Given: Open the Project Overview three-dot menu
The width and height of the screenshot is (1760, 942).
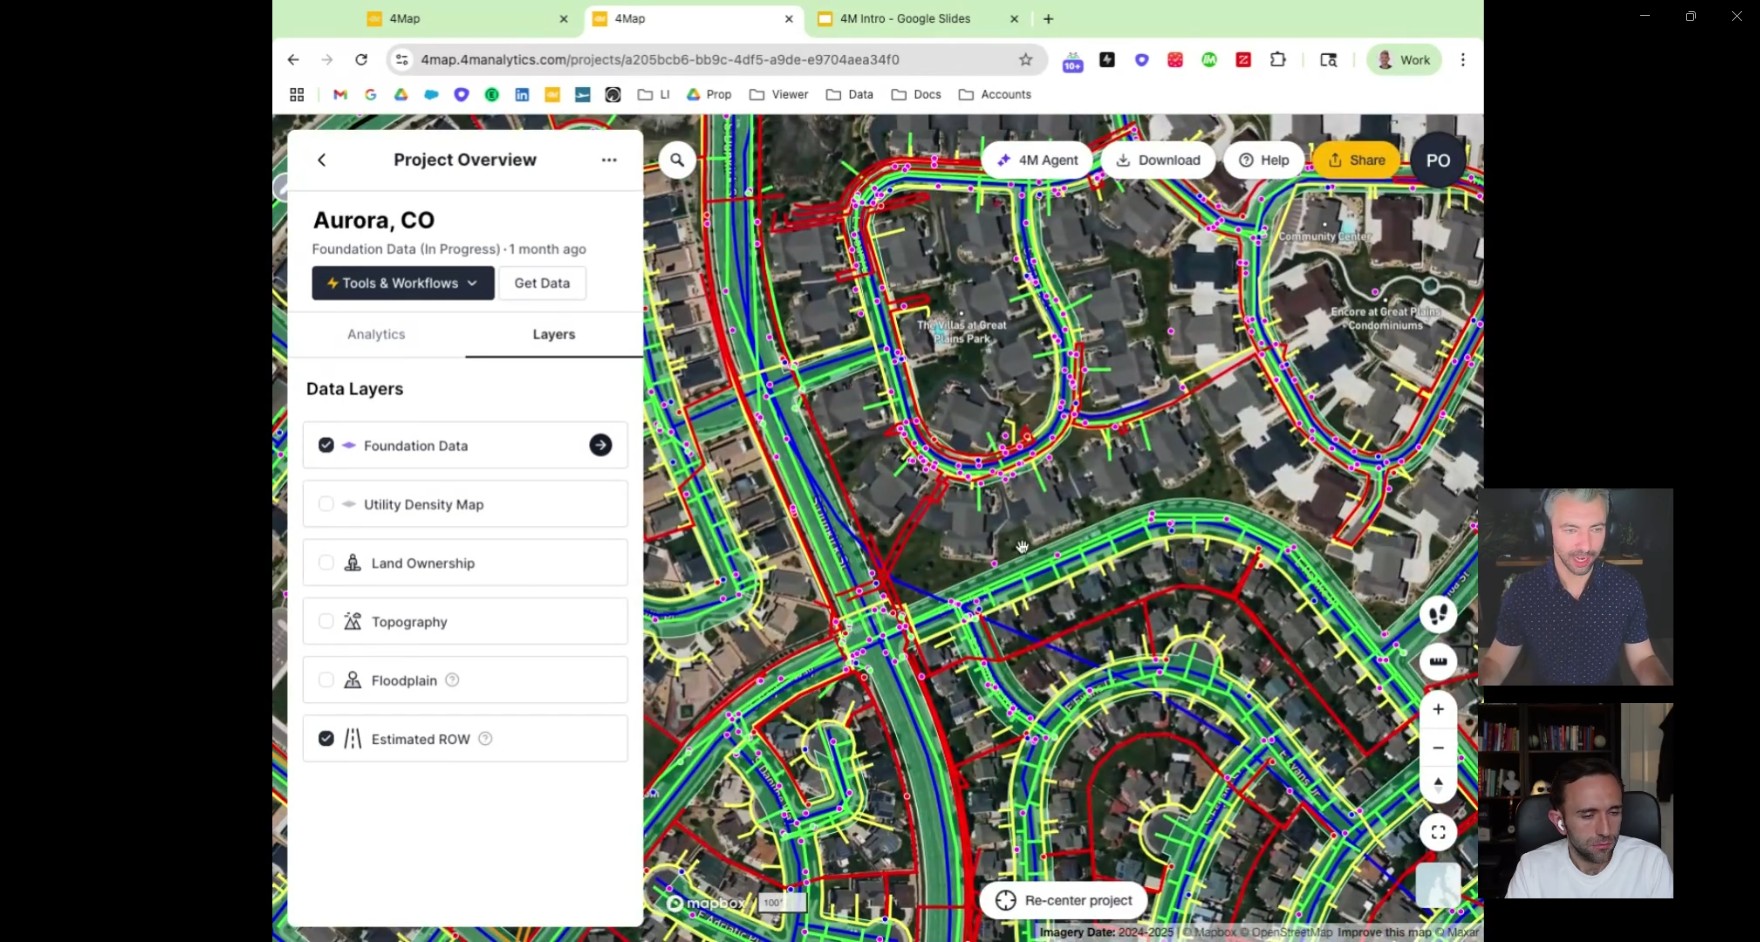Looking at the screenshot, I should coord(609,160).
